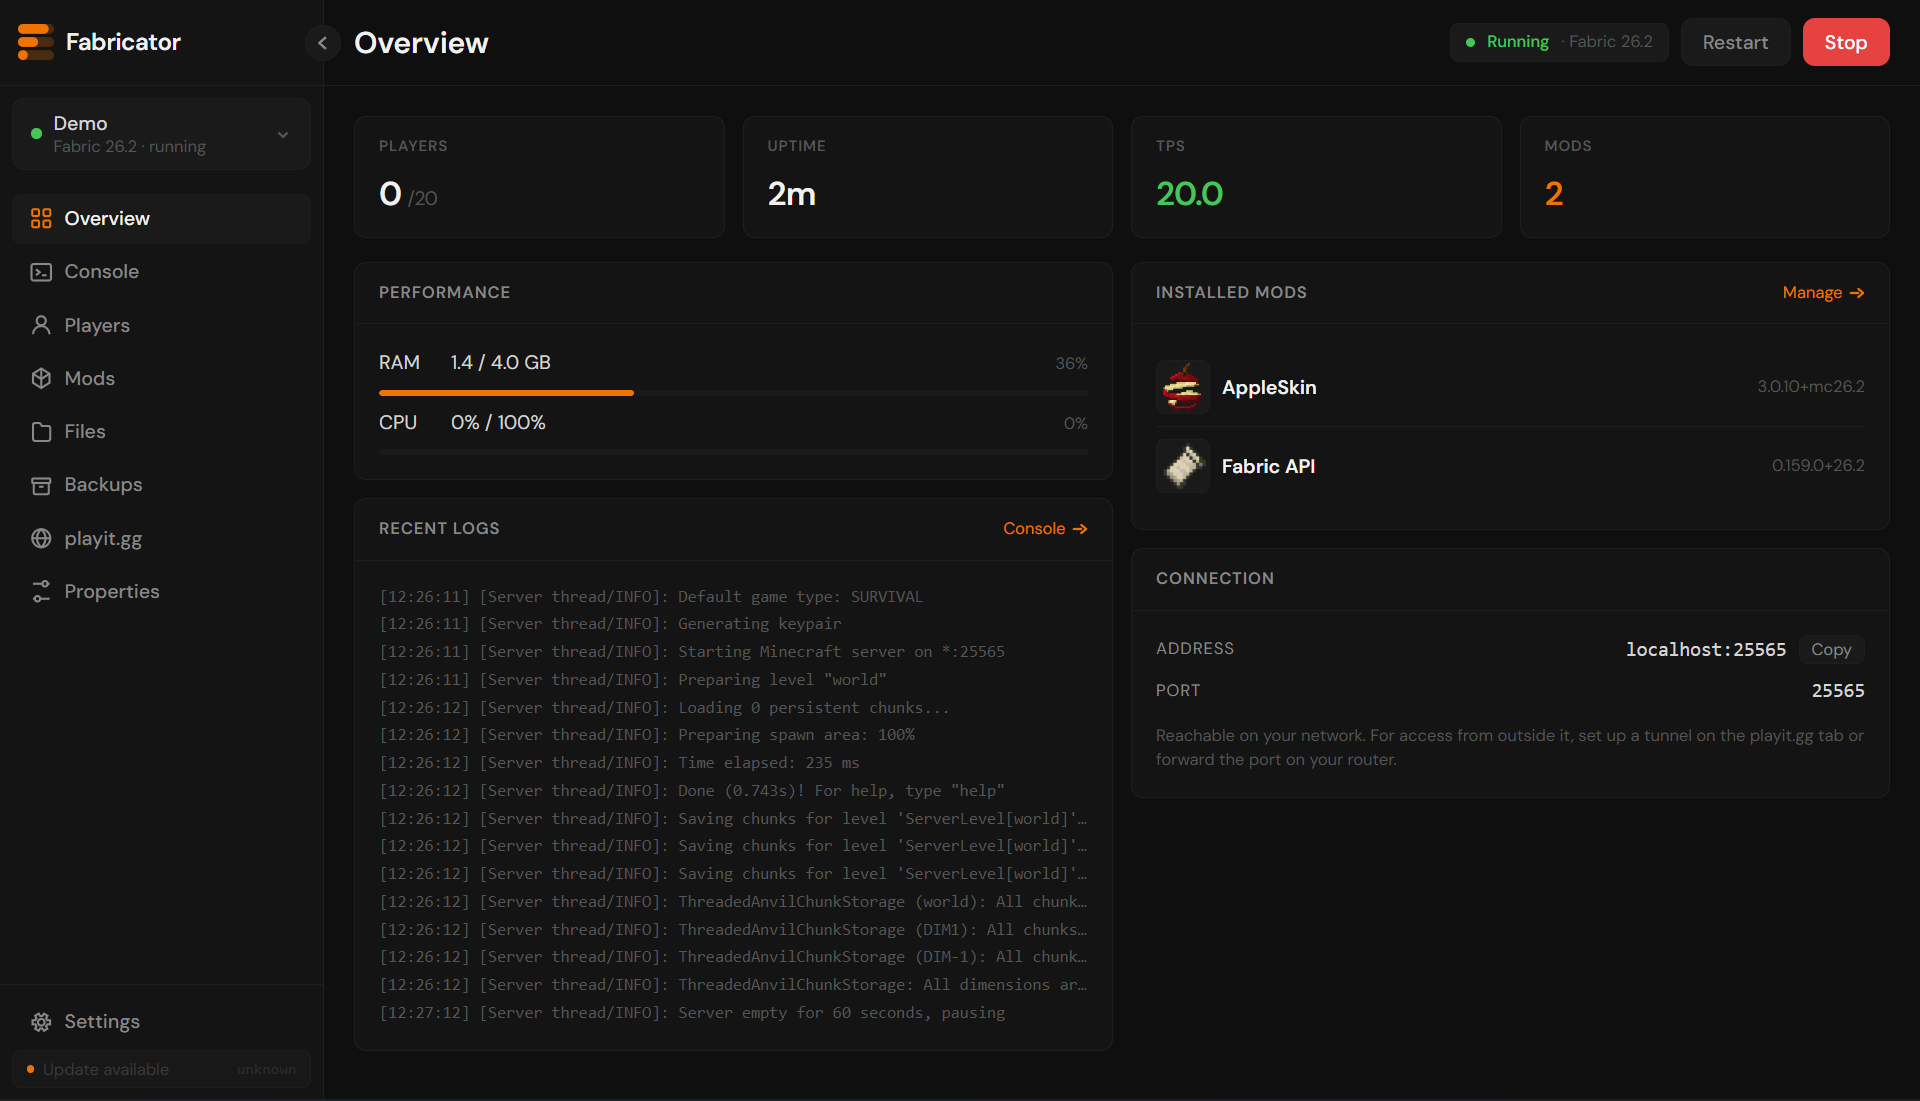This screenshot has height=1101, width=1920.
Task: Click the AppleSkin mod icon
Action: [x=1183, y=387]
